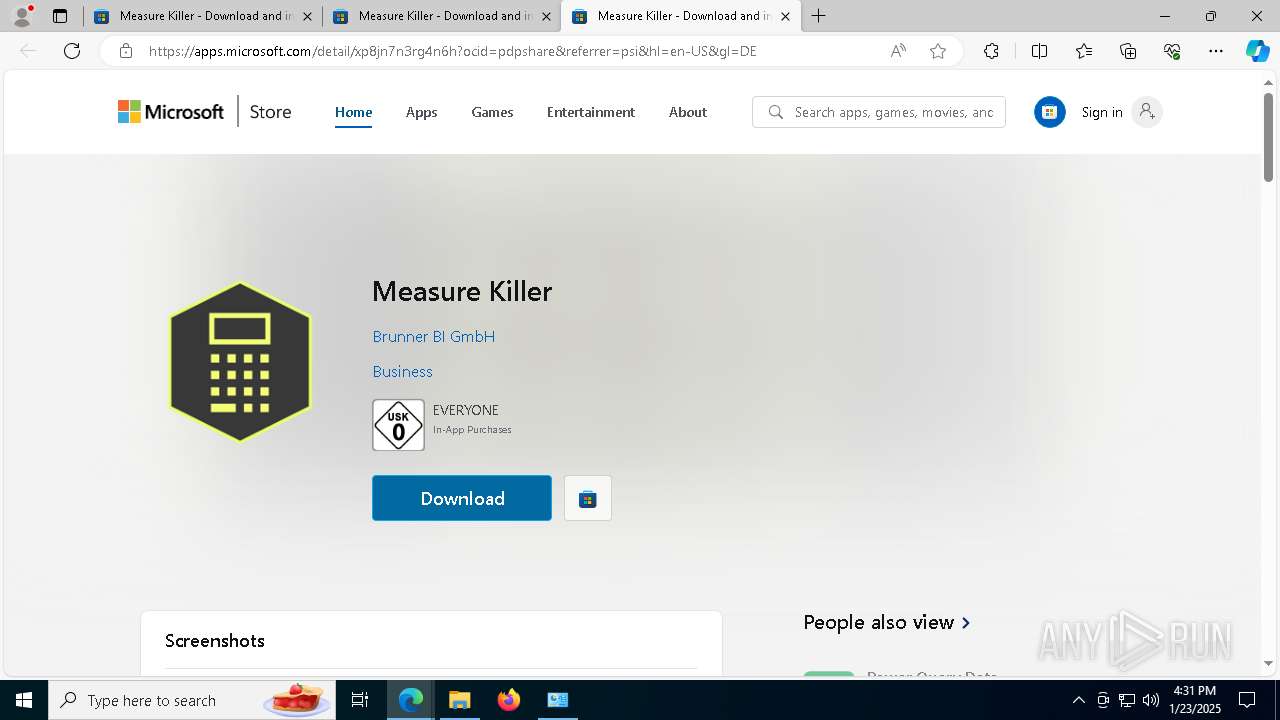Viewport: 1280px width, 720px height.
Task: Open File Explorer from the taskbar
Action: point(459,700)
